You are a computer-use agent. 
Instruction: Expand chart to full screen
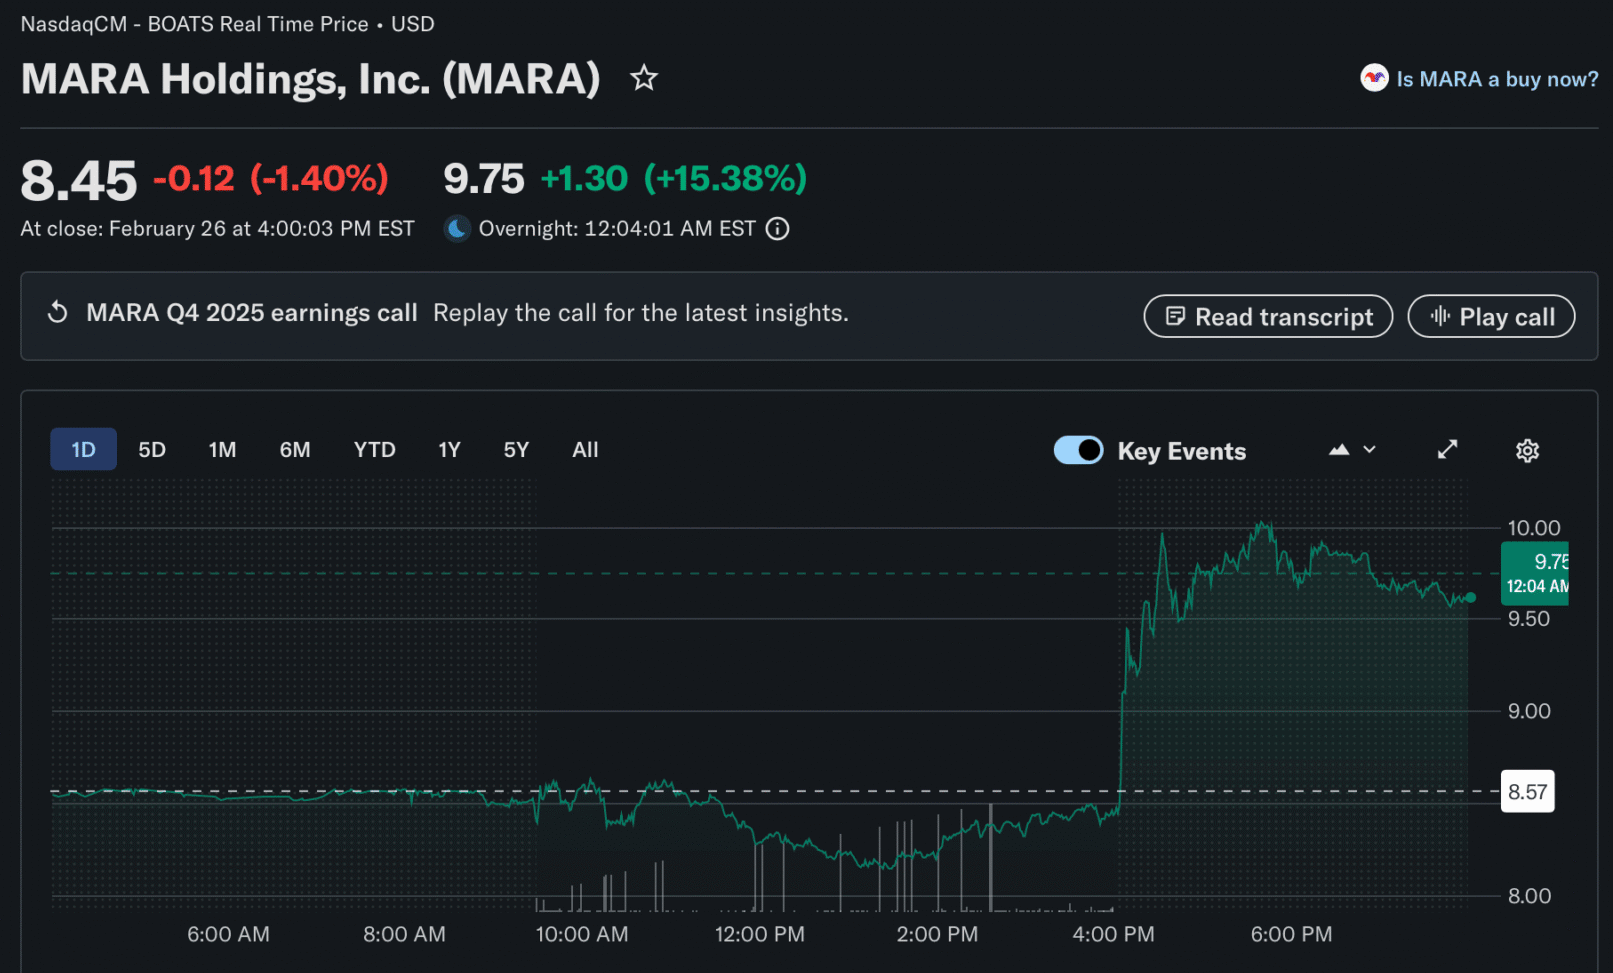pos(1447,450)
